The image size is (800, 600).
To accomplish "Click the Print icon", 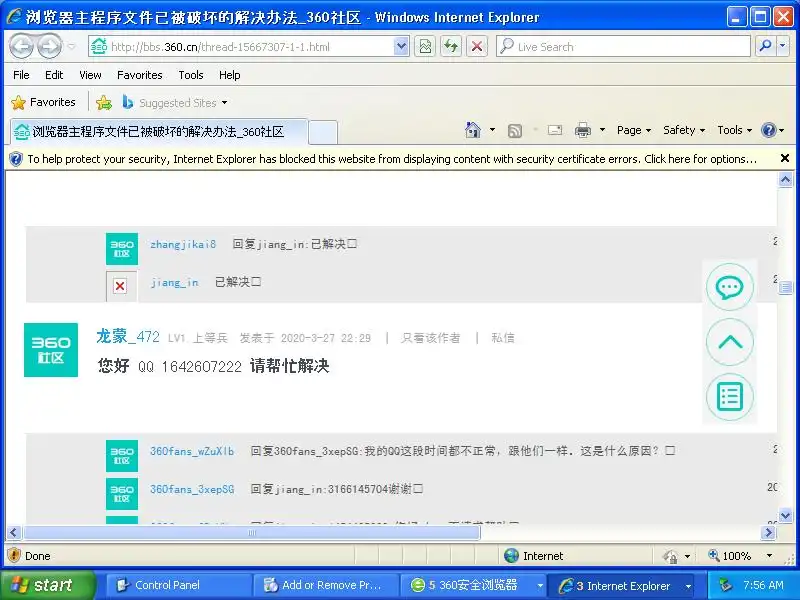I will click(x=583, y=131).
